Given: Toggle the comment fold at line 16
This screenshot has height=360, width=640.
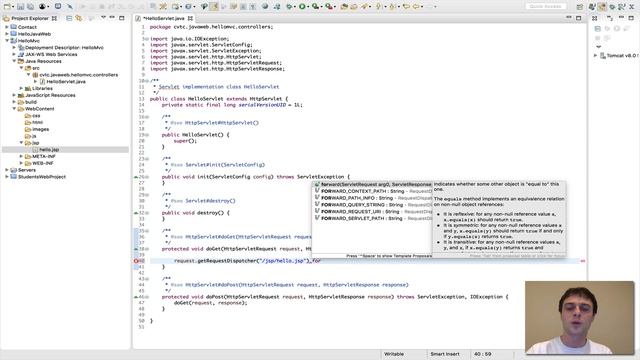Looking at the screenshot, I should coord(146,117).
